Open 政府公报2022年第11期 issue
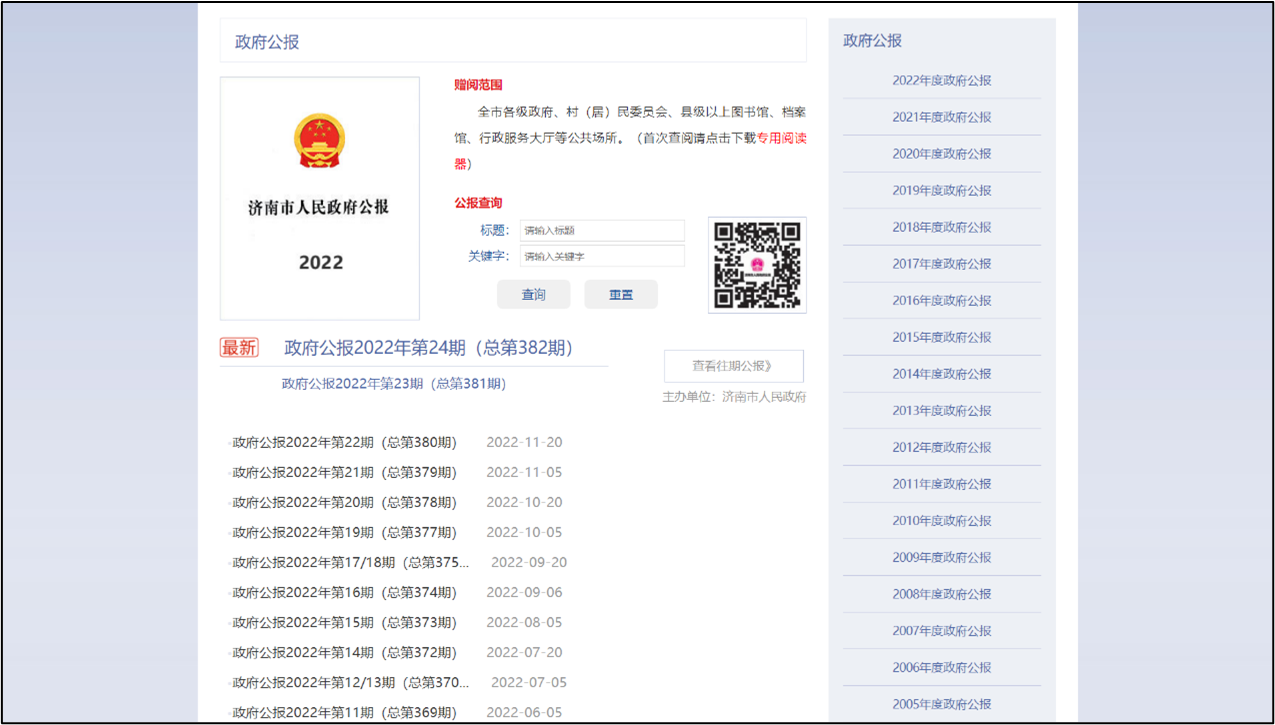 344,713
